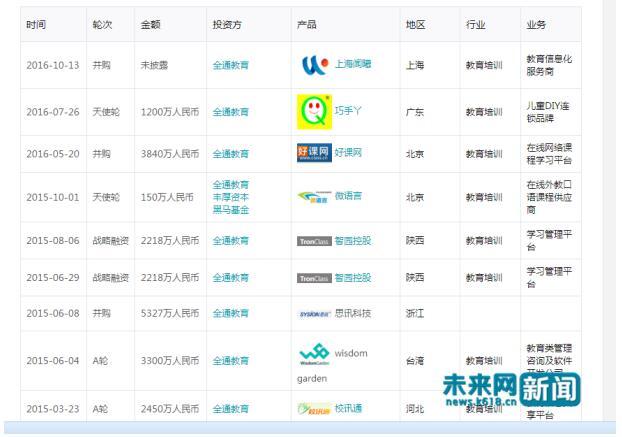Screen dimensions: 622x437
Task: Click the TronClass logo in 2015-08-06 row
Action: point(314,241)
